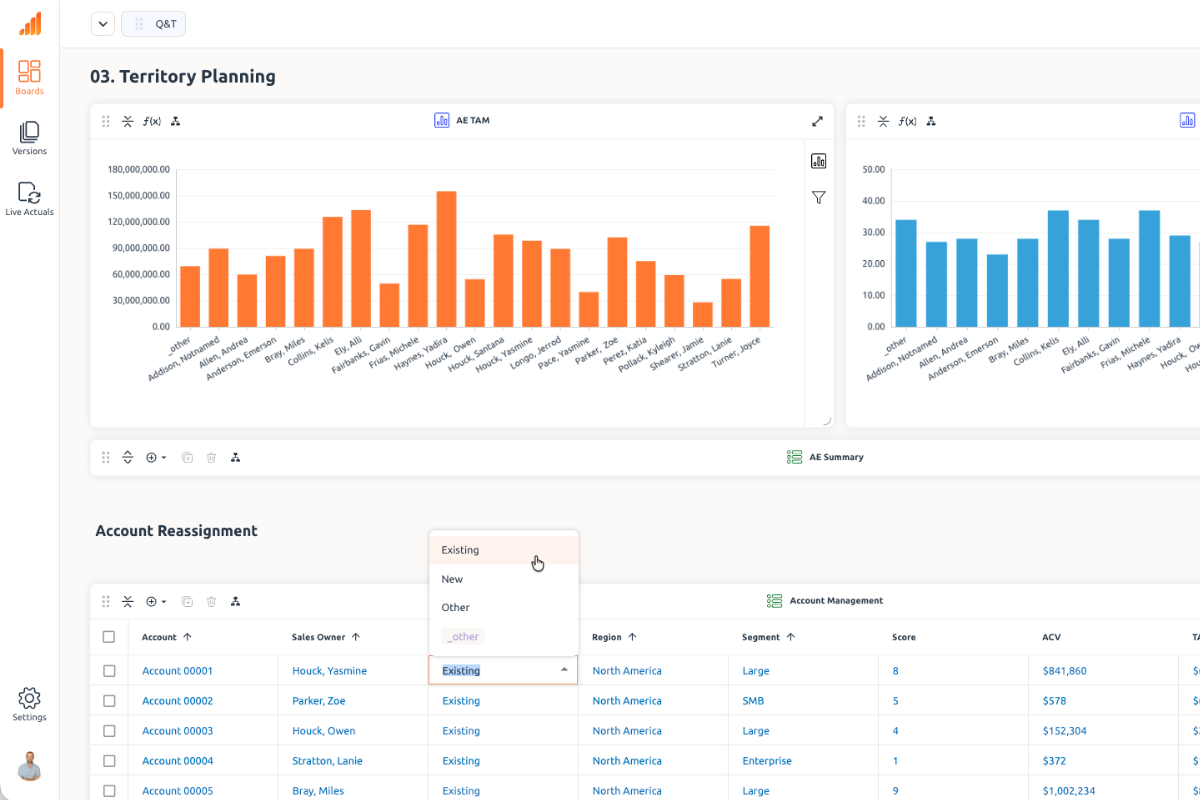Select _other tag from dropdown list
Viewport: 1200px width, 800px height.
(x=463, y=636)
